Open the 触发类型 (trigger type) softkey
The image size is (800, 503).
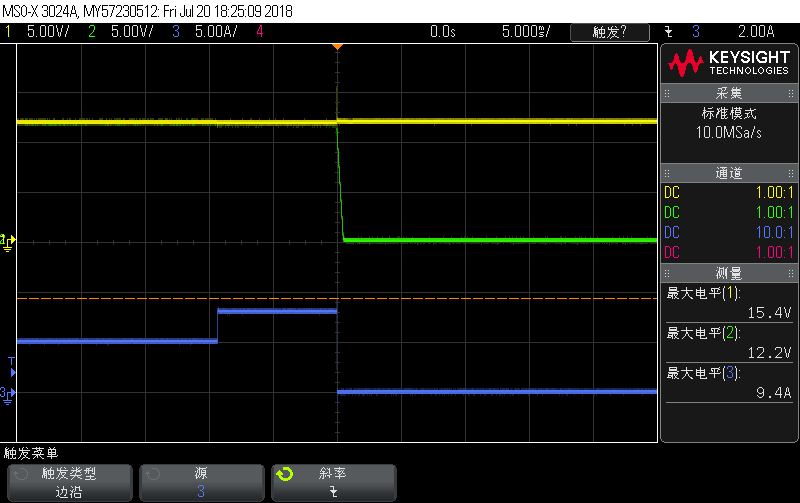[x=69, y=483]
